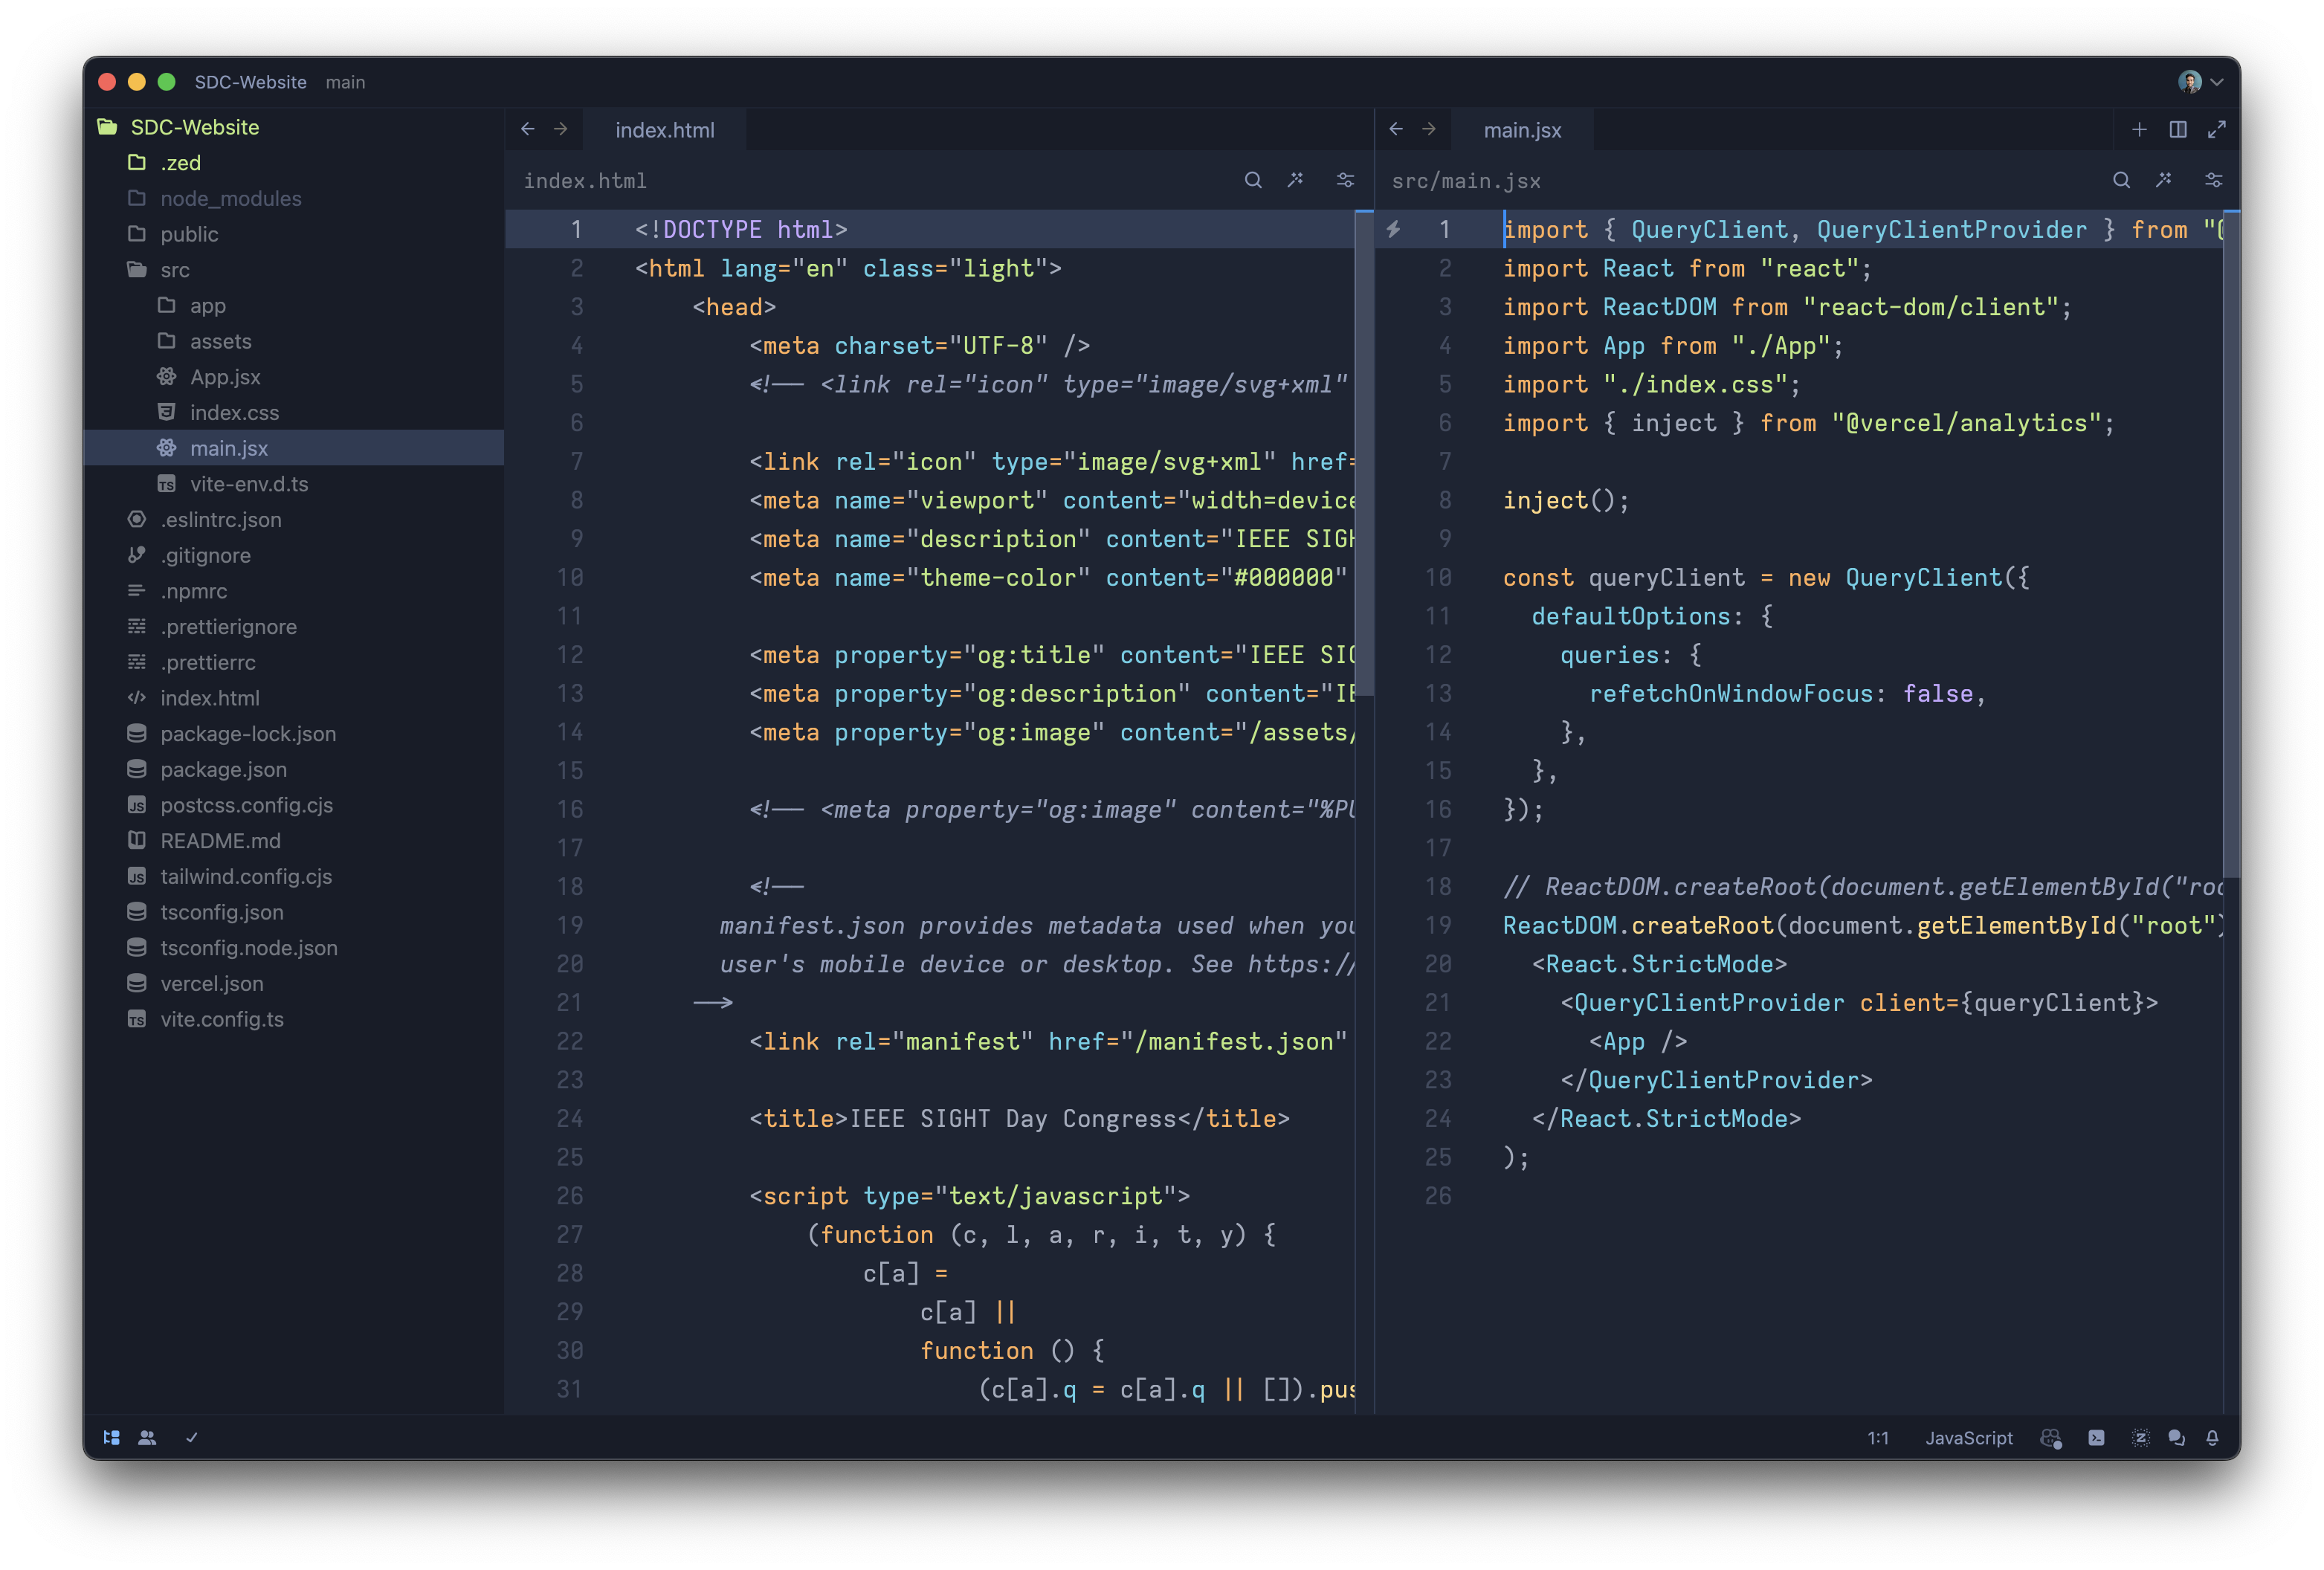Expand the public folder
The width and height of the screenshot is (2324, 1570).
click(x=188, y=234)
